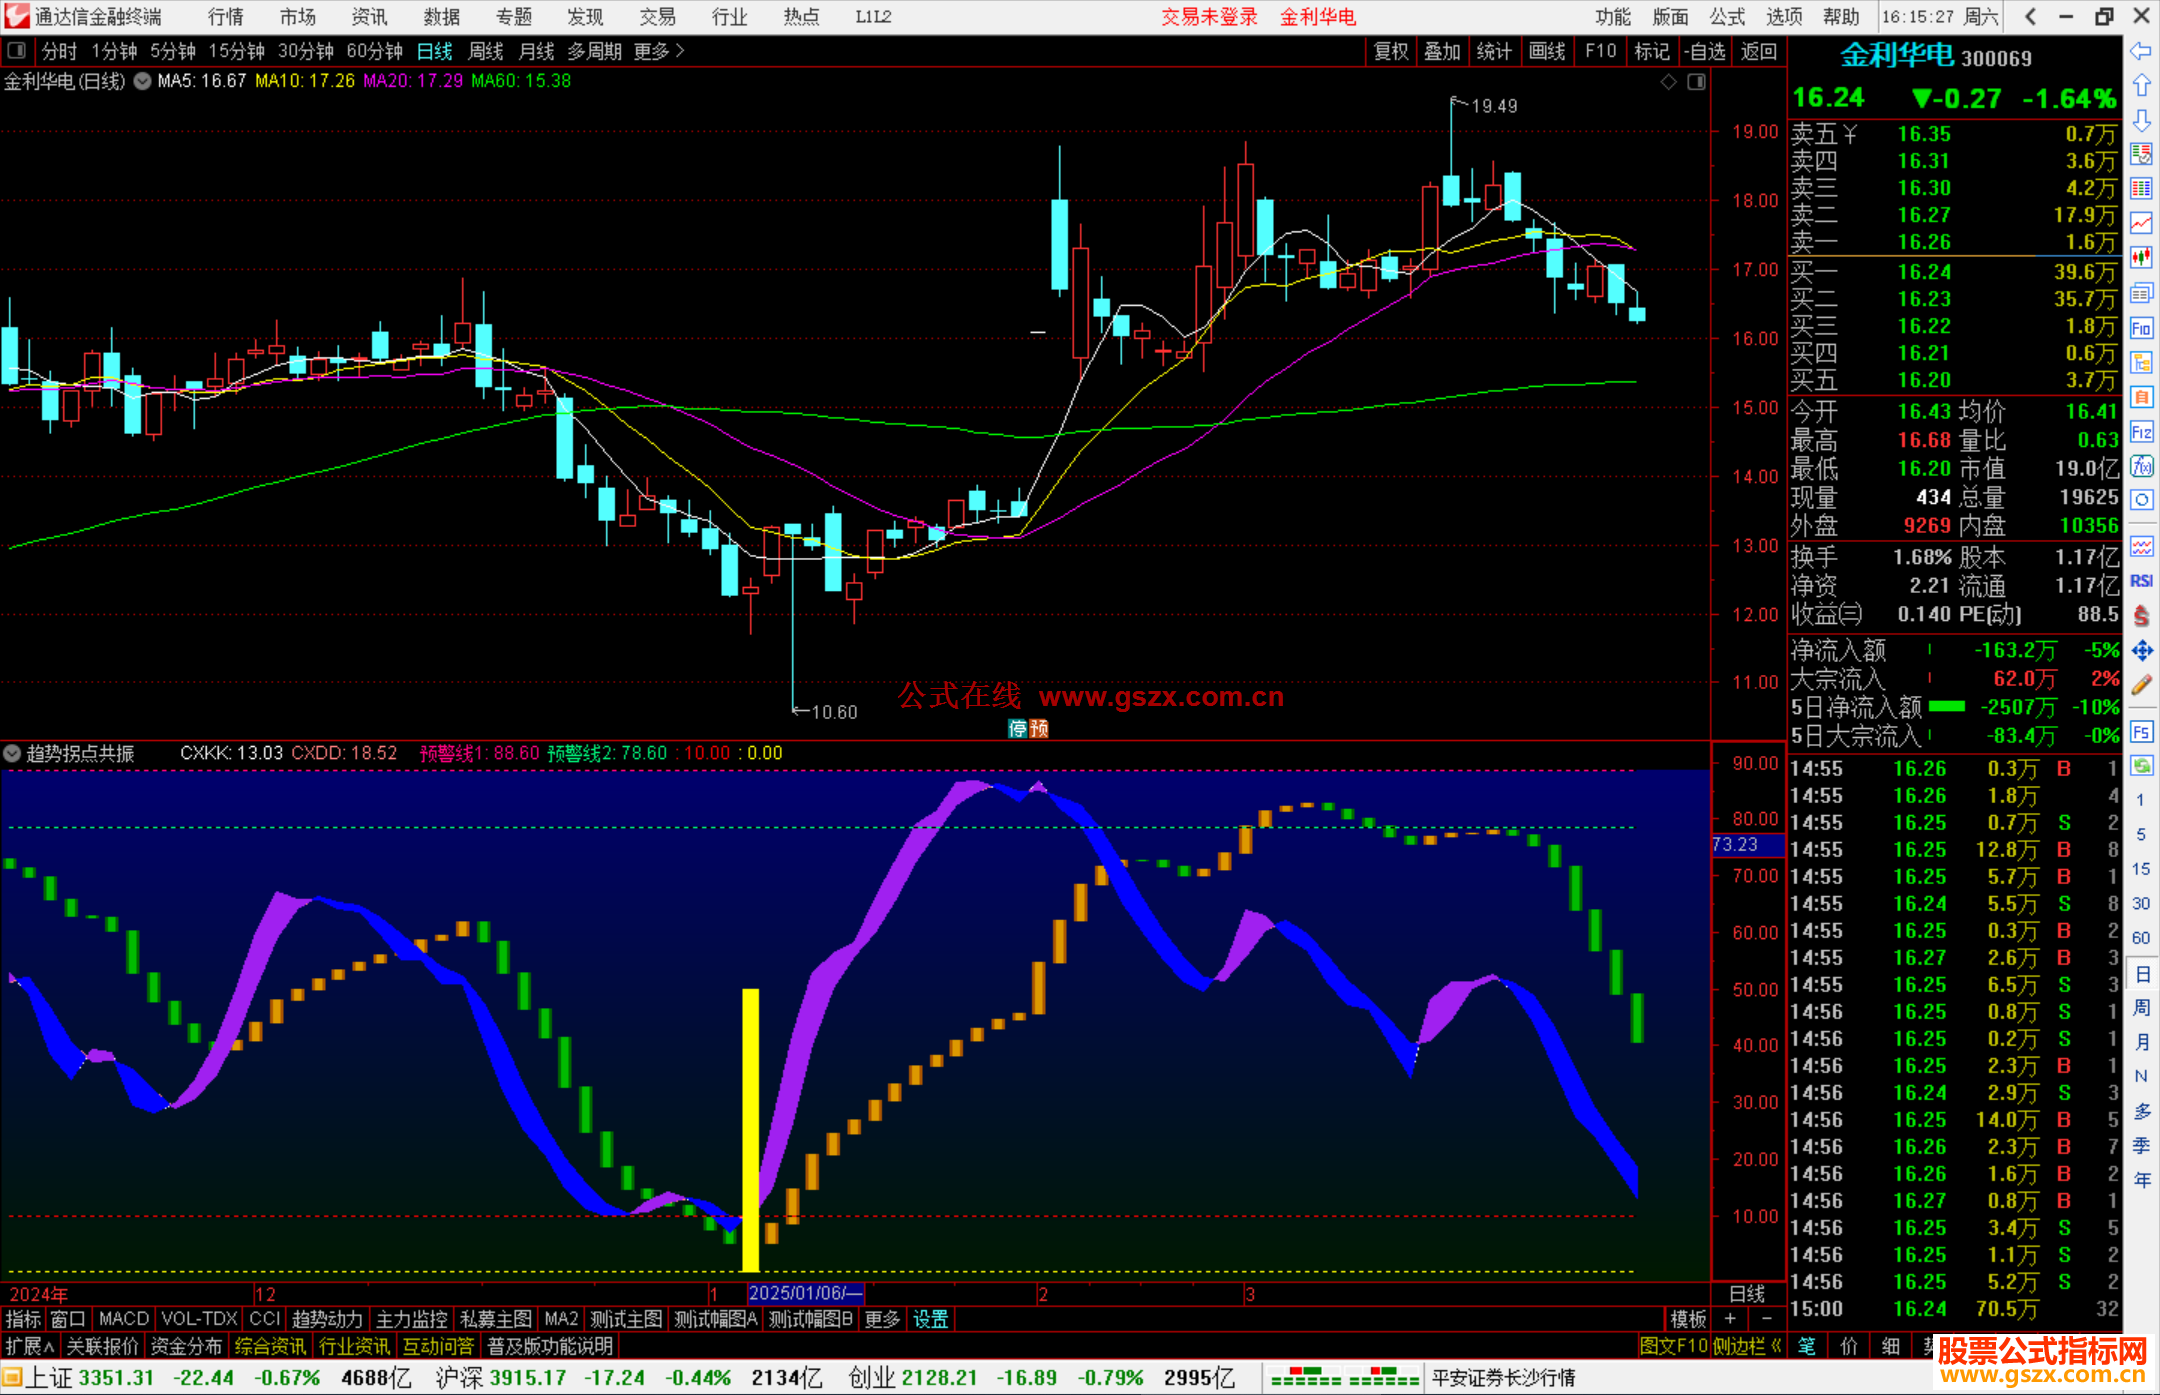Click the − button to remove subchart
2160x1395 pixels.
click(1767, 1319)
